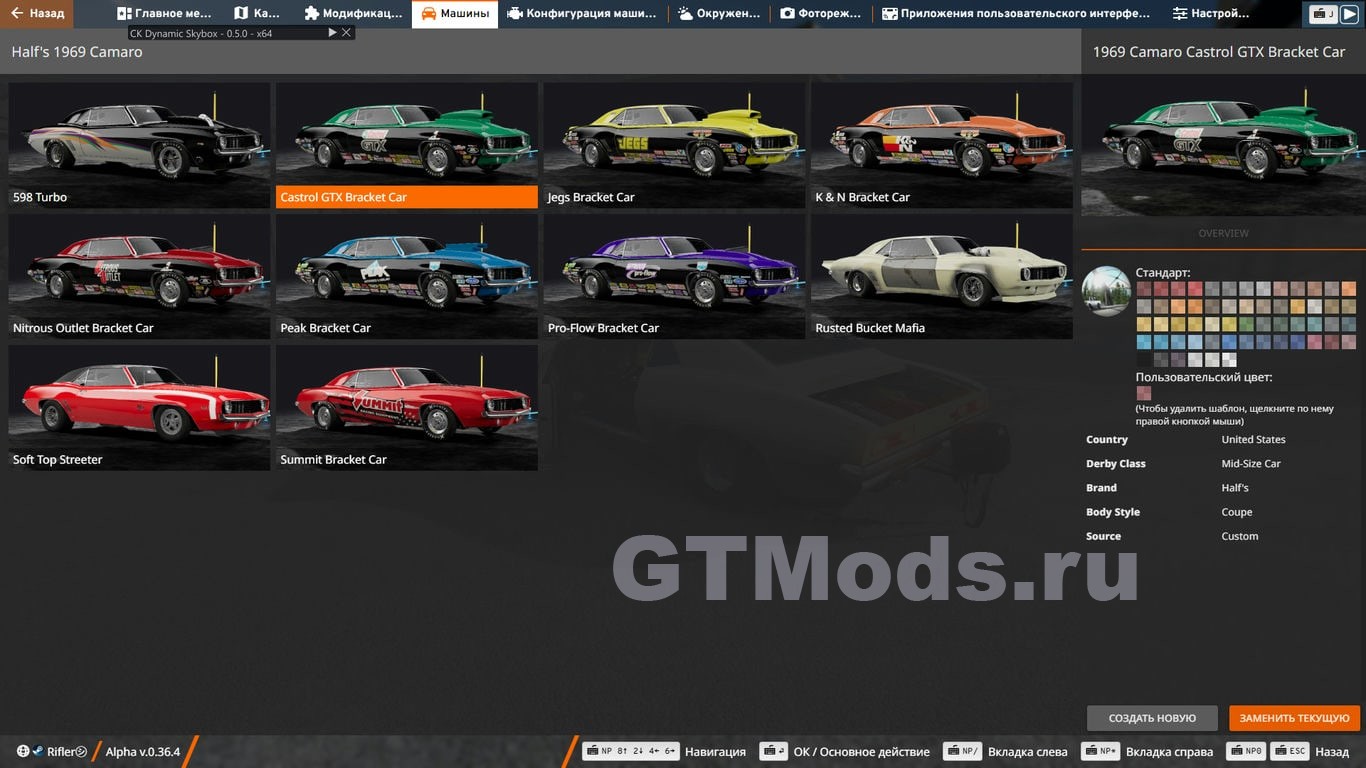Pick the Rusted Bucket Mafia configuration
The image size is (1366, 768).
click(x=942, y=276)
